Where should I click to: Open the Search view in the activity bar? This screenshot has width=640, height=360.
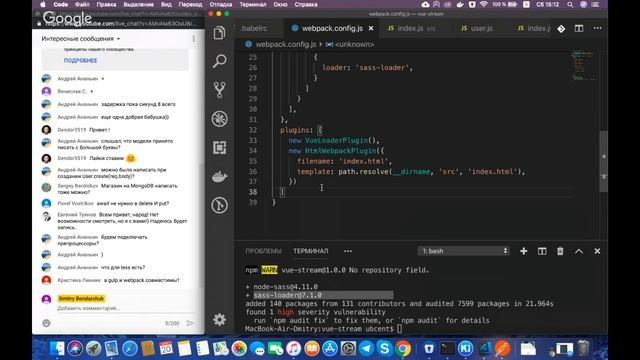click(x=219, y=61)
